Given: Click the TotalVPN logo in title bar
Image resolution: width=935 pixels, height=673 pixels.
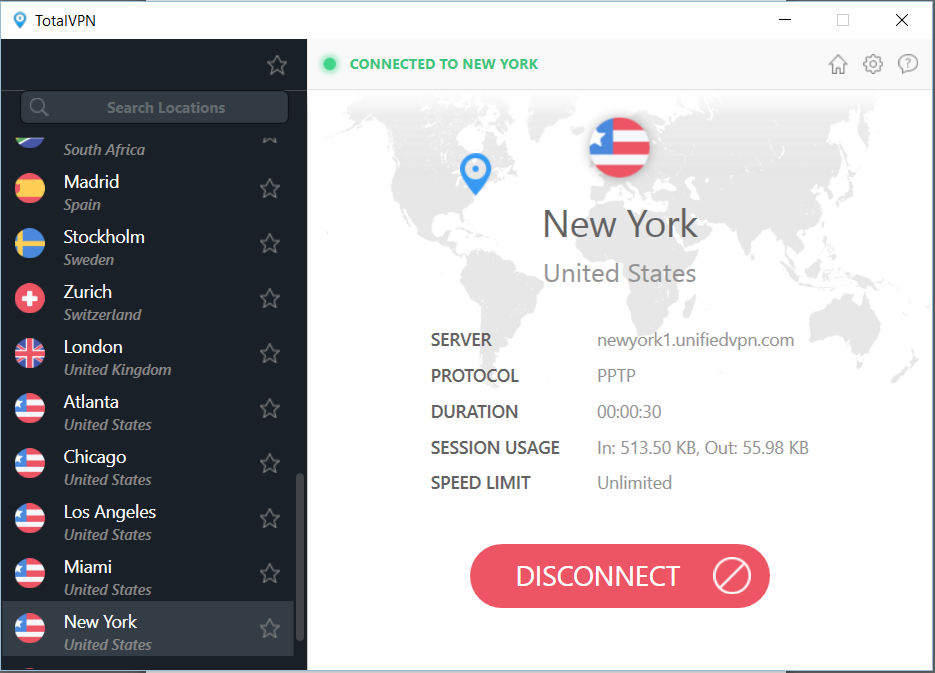Looking at the screenshot, I should click(x=20, y=20).
